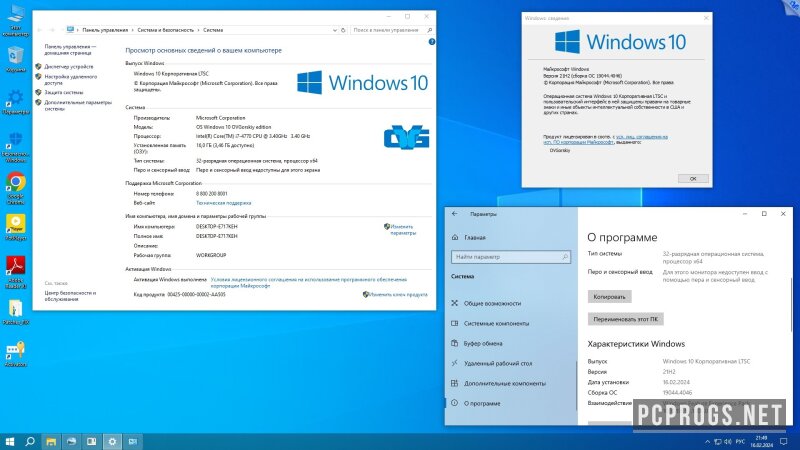800x450 pixels.
Task: Click the 19044.4046 build value in settings
Action: click(x=677, y=392)
